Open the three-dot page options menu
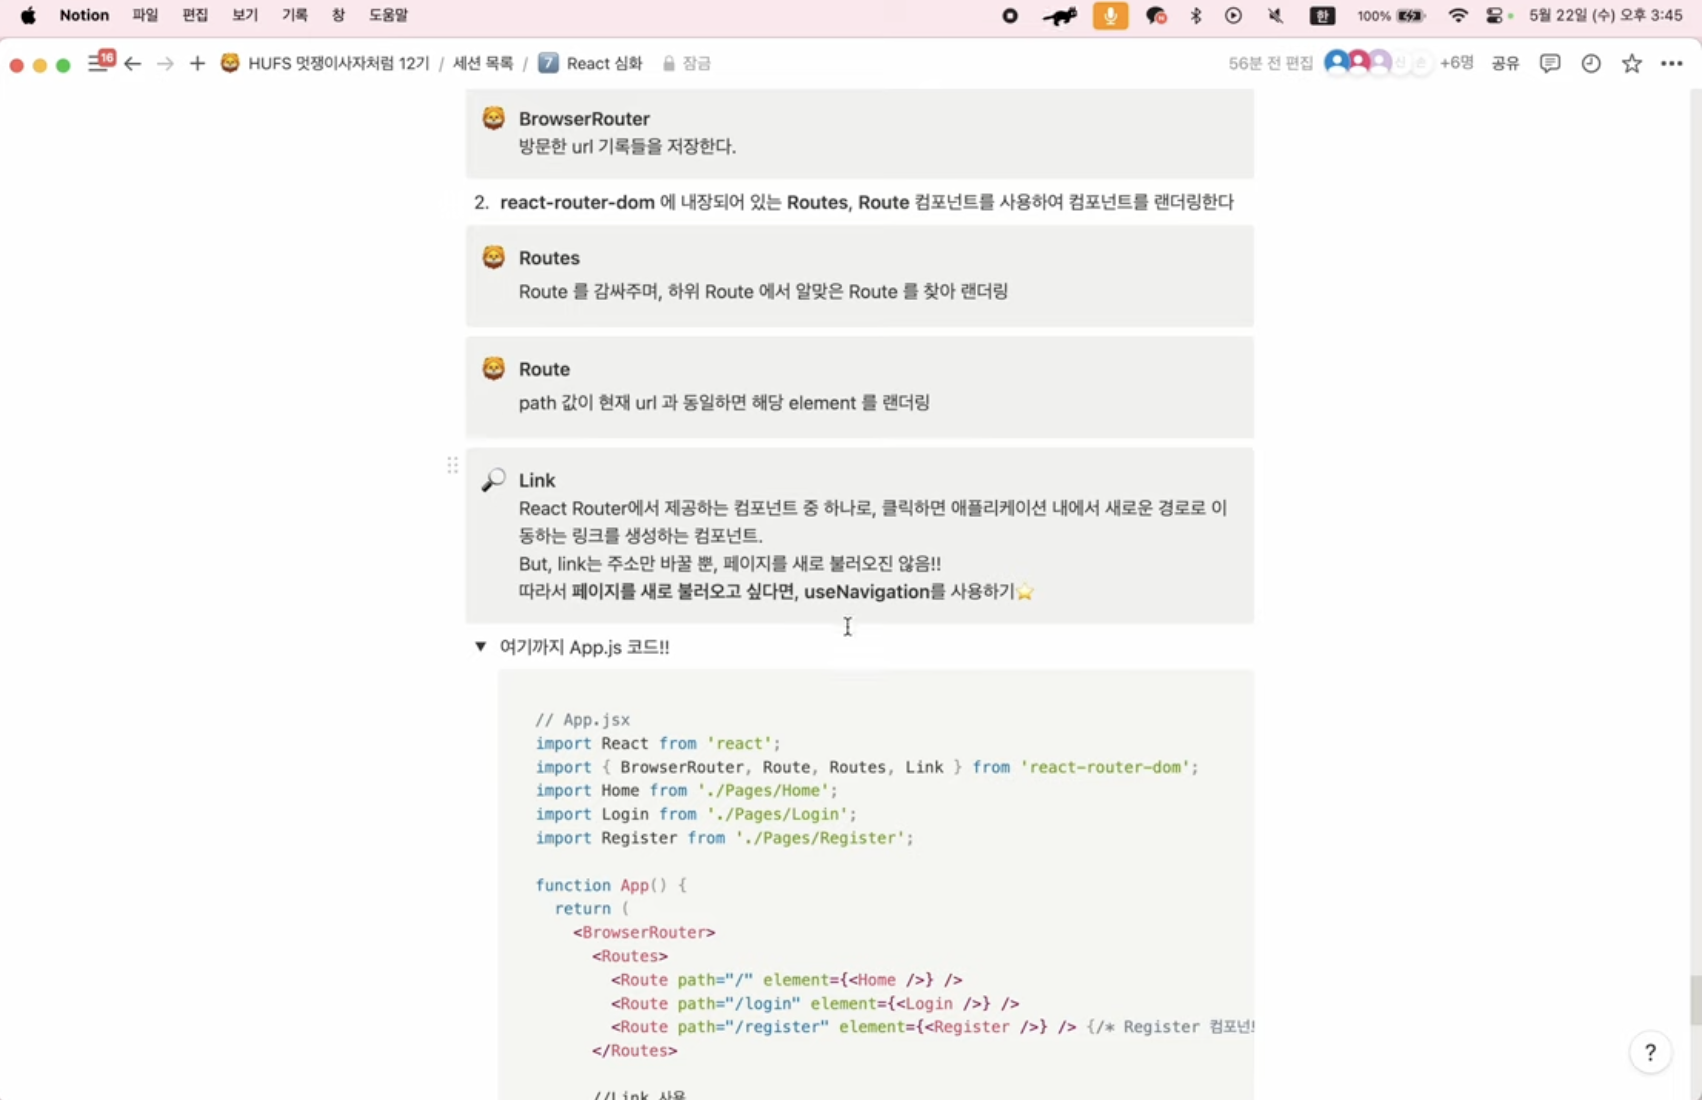This screenshot has width=1702, height=1100. [x=1672, y=63]
